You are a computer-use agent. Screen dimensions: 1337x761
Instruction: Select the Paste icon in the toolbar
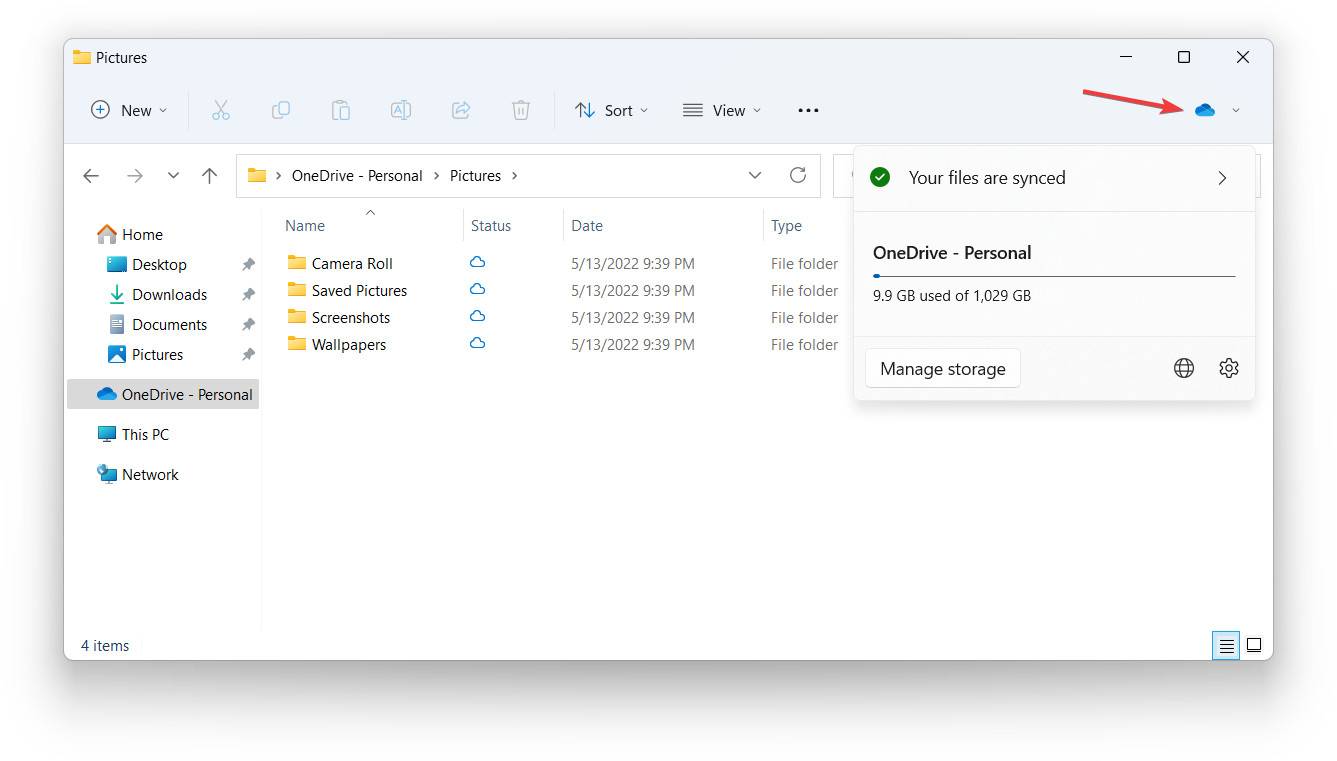pyautogui.click(x=340, y=110)
